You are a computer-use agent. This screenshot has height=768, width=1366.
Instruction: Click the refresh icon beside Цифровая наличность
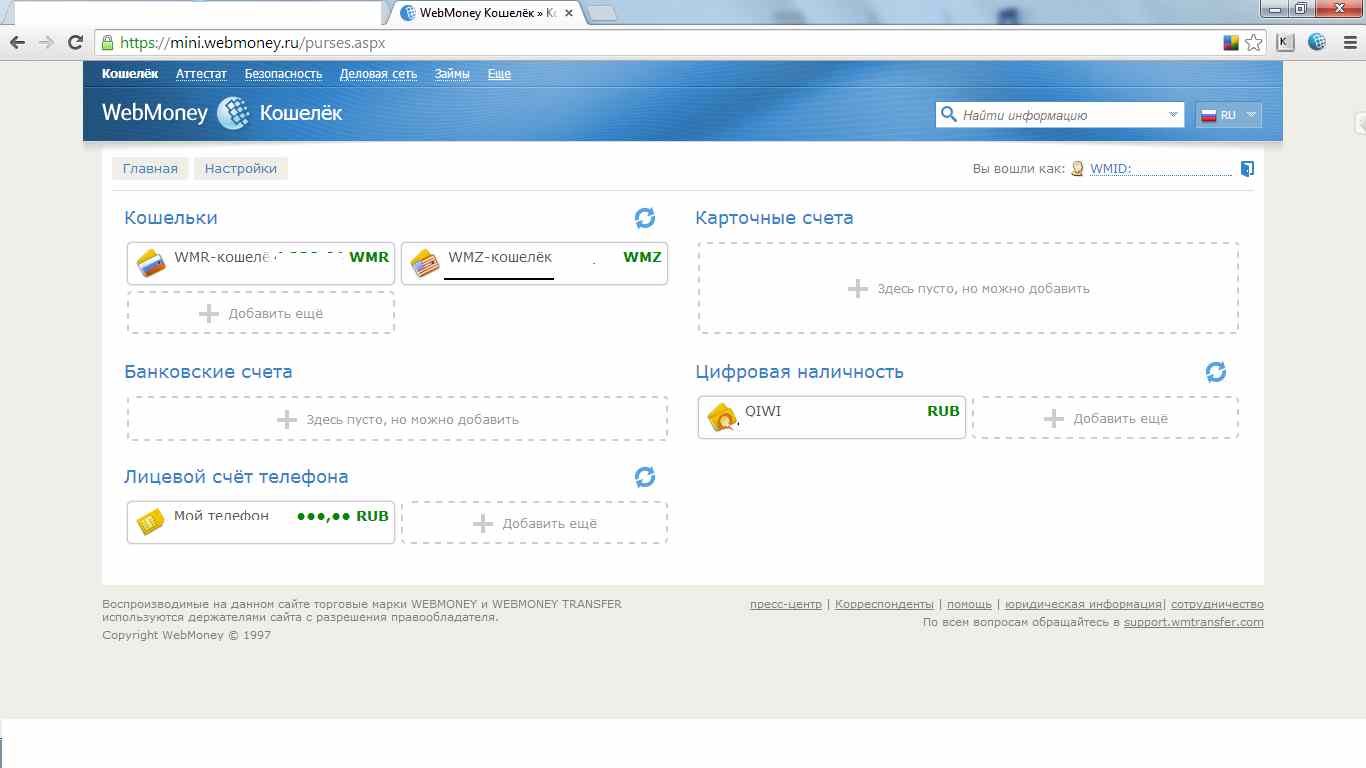click(x=1214, y=371)
